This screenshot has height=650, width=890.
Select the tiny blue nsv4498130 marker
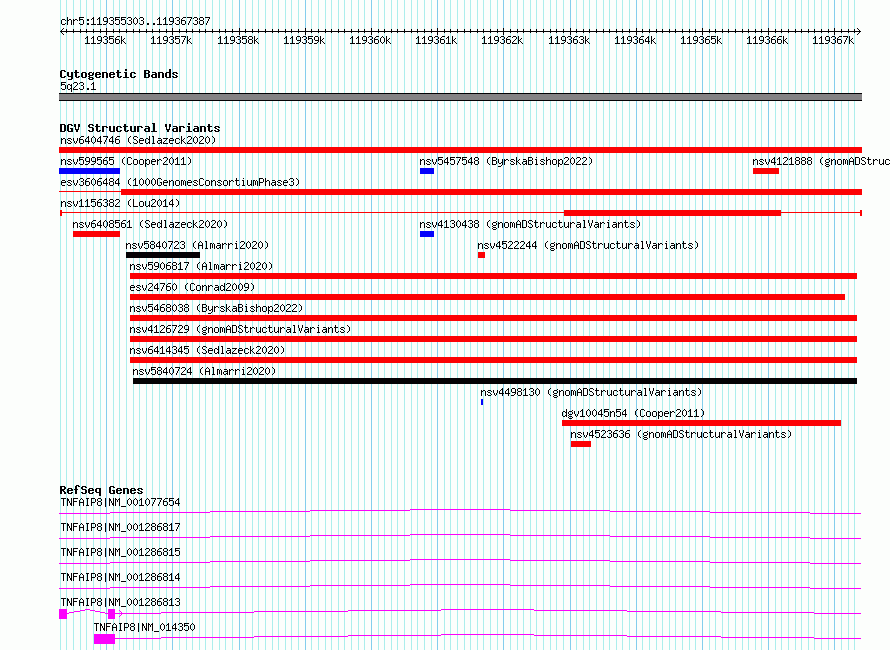(482, 402)
